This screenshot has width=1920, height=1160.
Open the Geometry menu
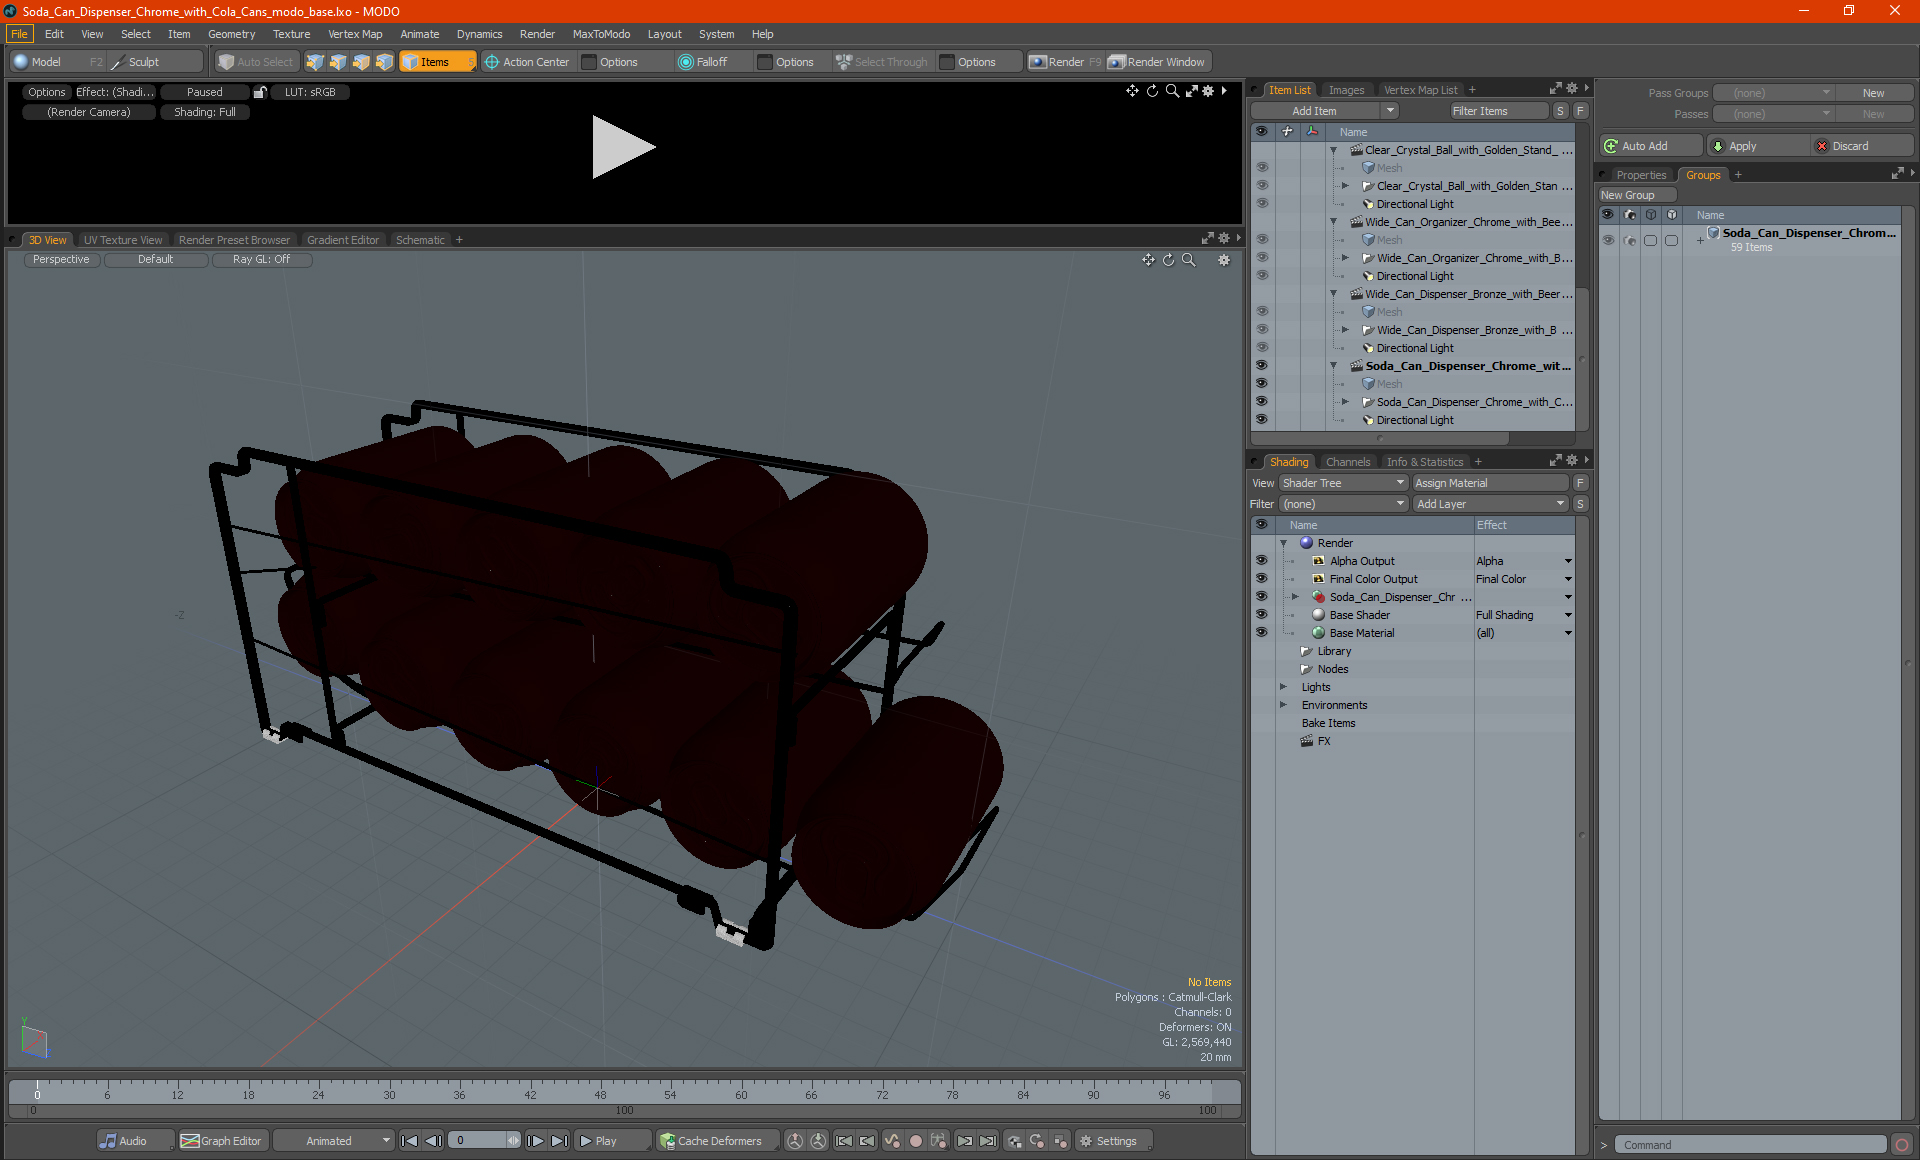[231, 34]
